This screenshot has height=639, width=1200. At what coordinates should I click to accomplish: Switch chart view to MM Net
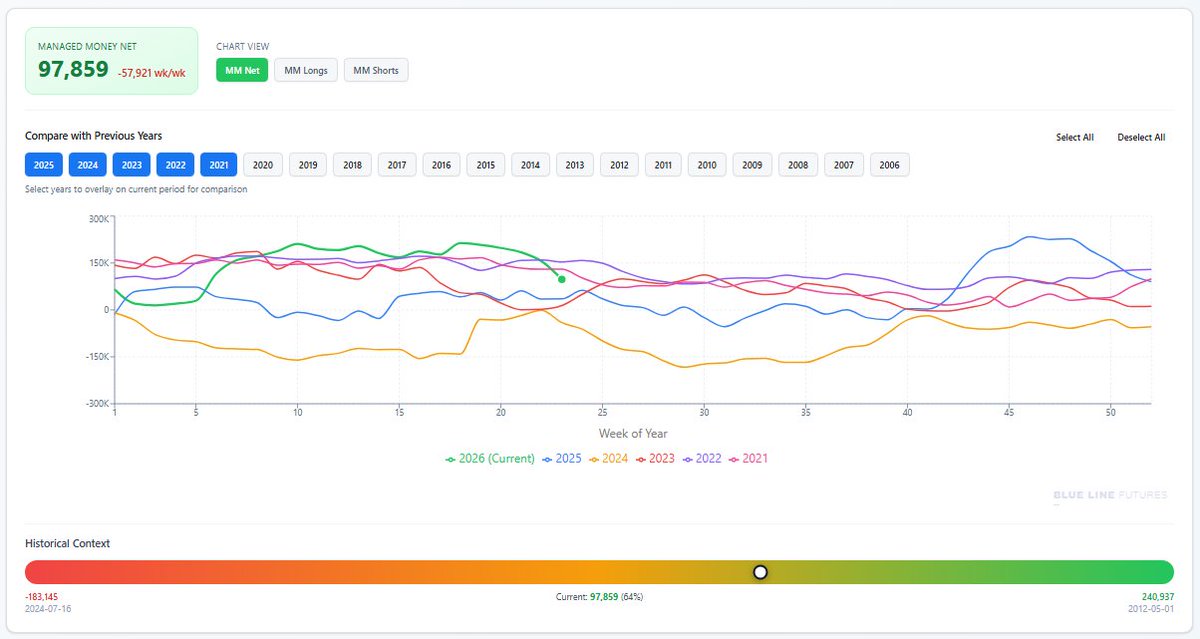242,70
